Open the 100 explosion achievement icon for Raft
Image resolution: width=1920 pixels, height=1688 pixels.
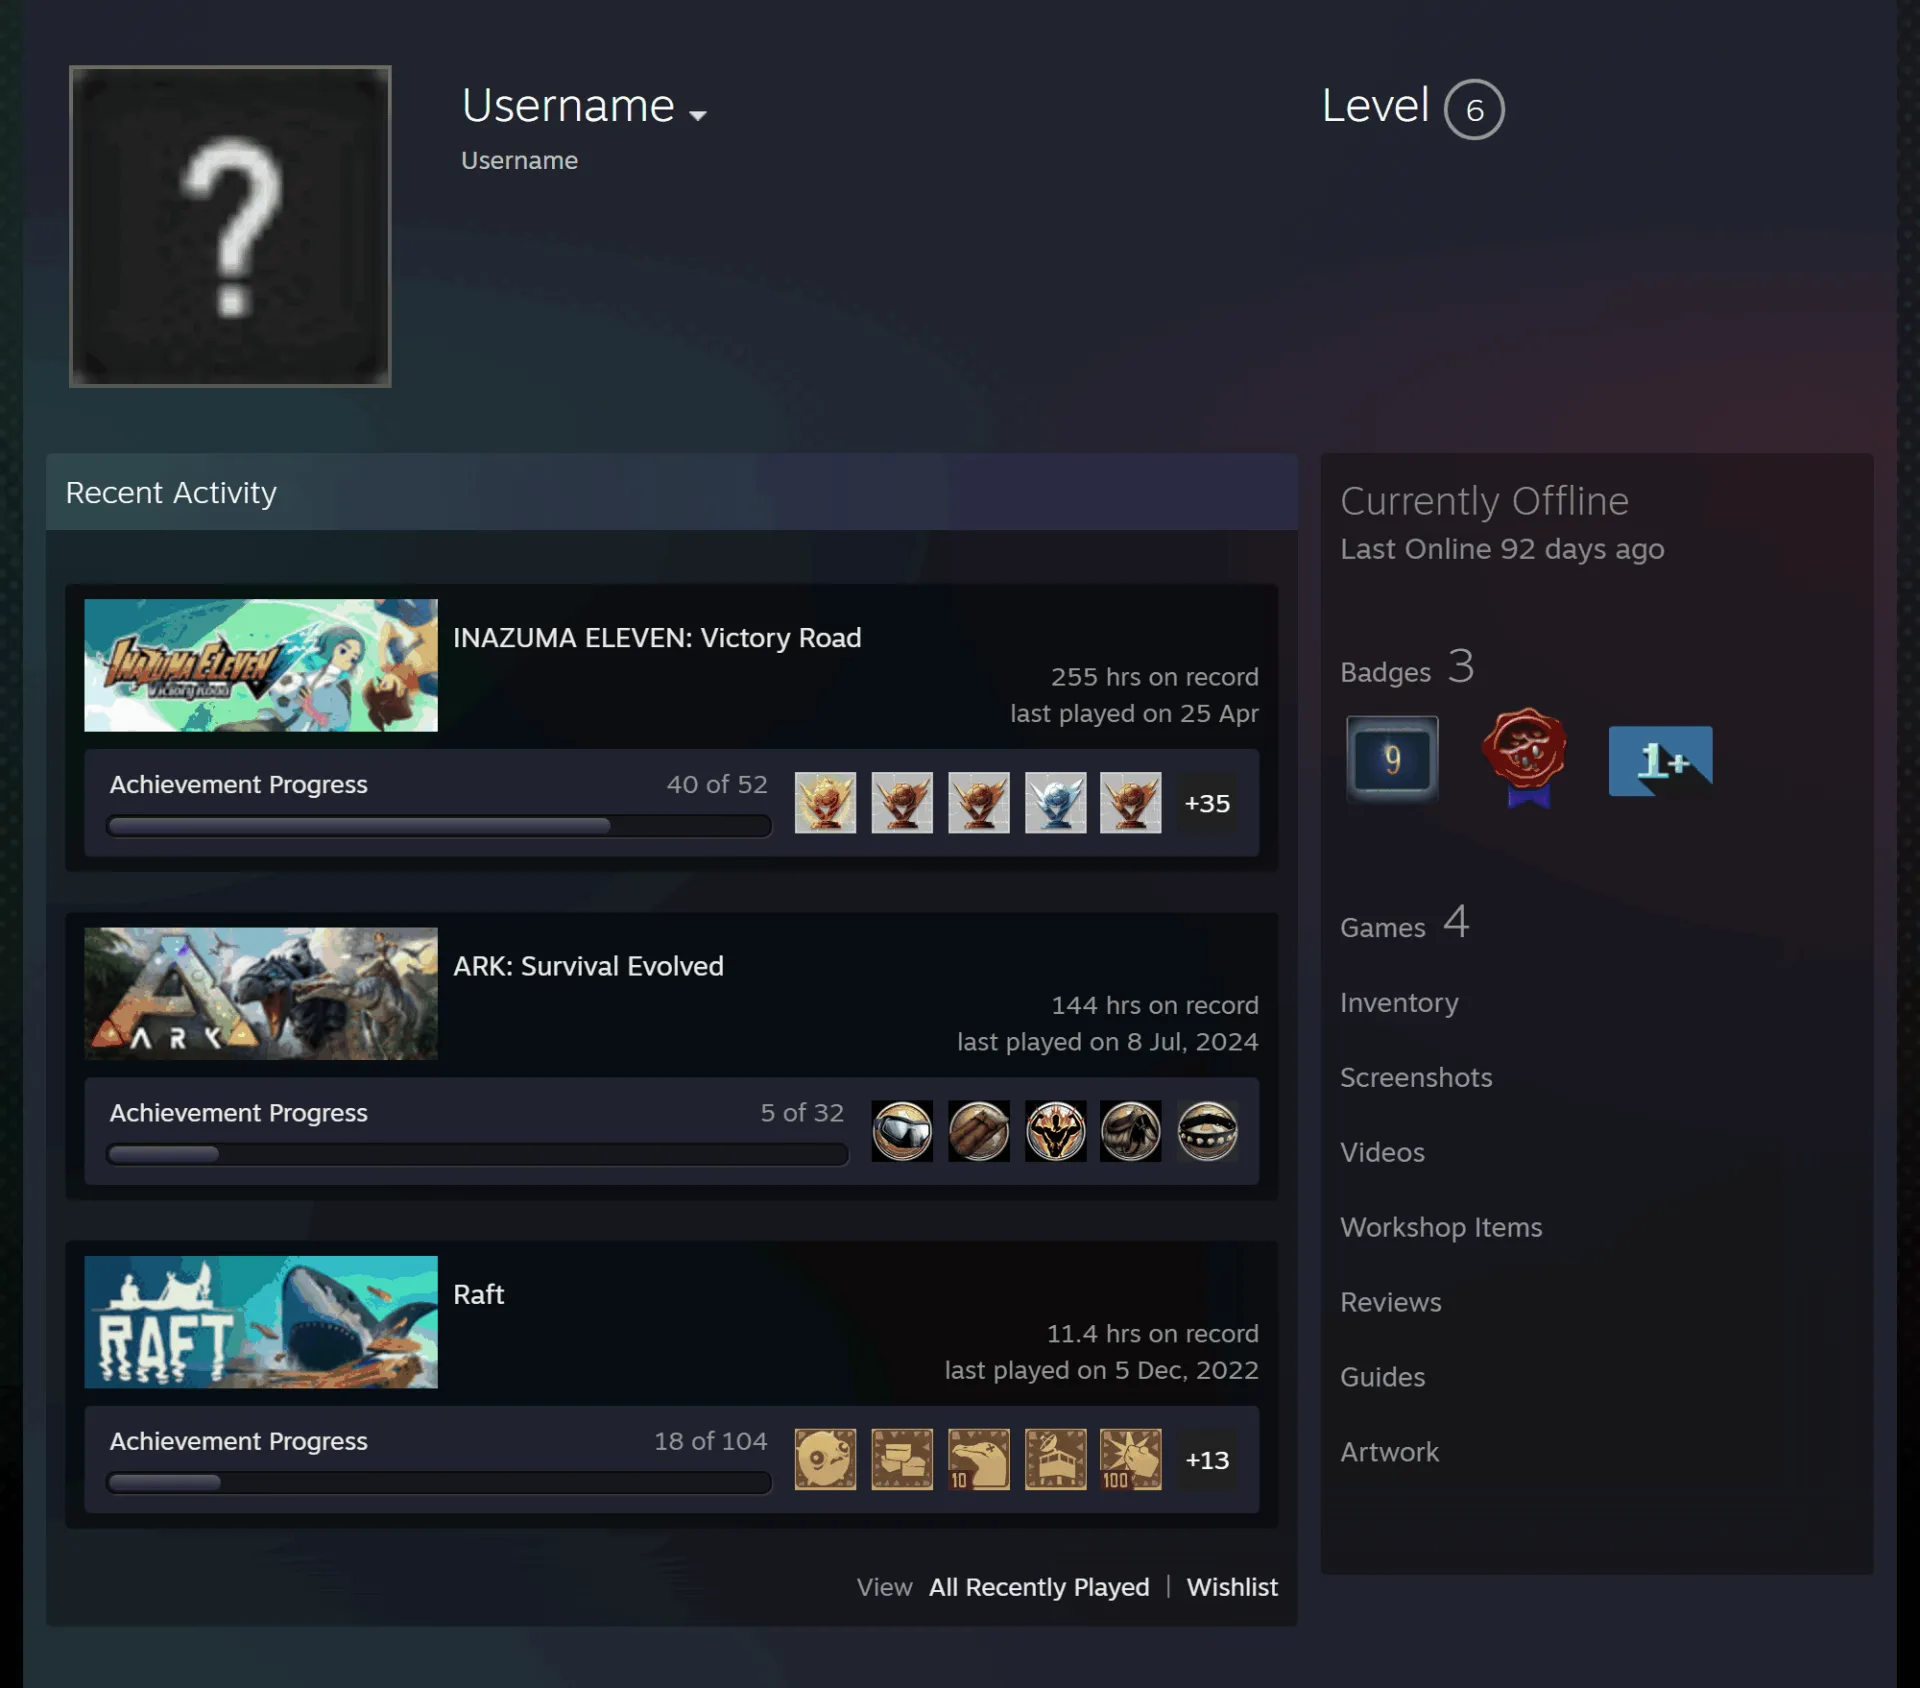(1131, 1459)
